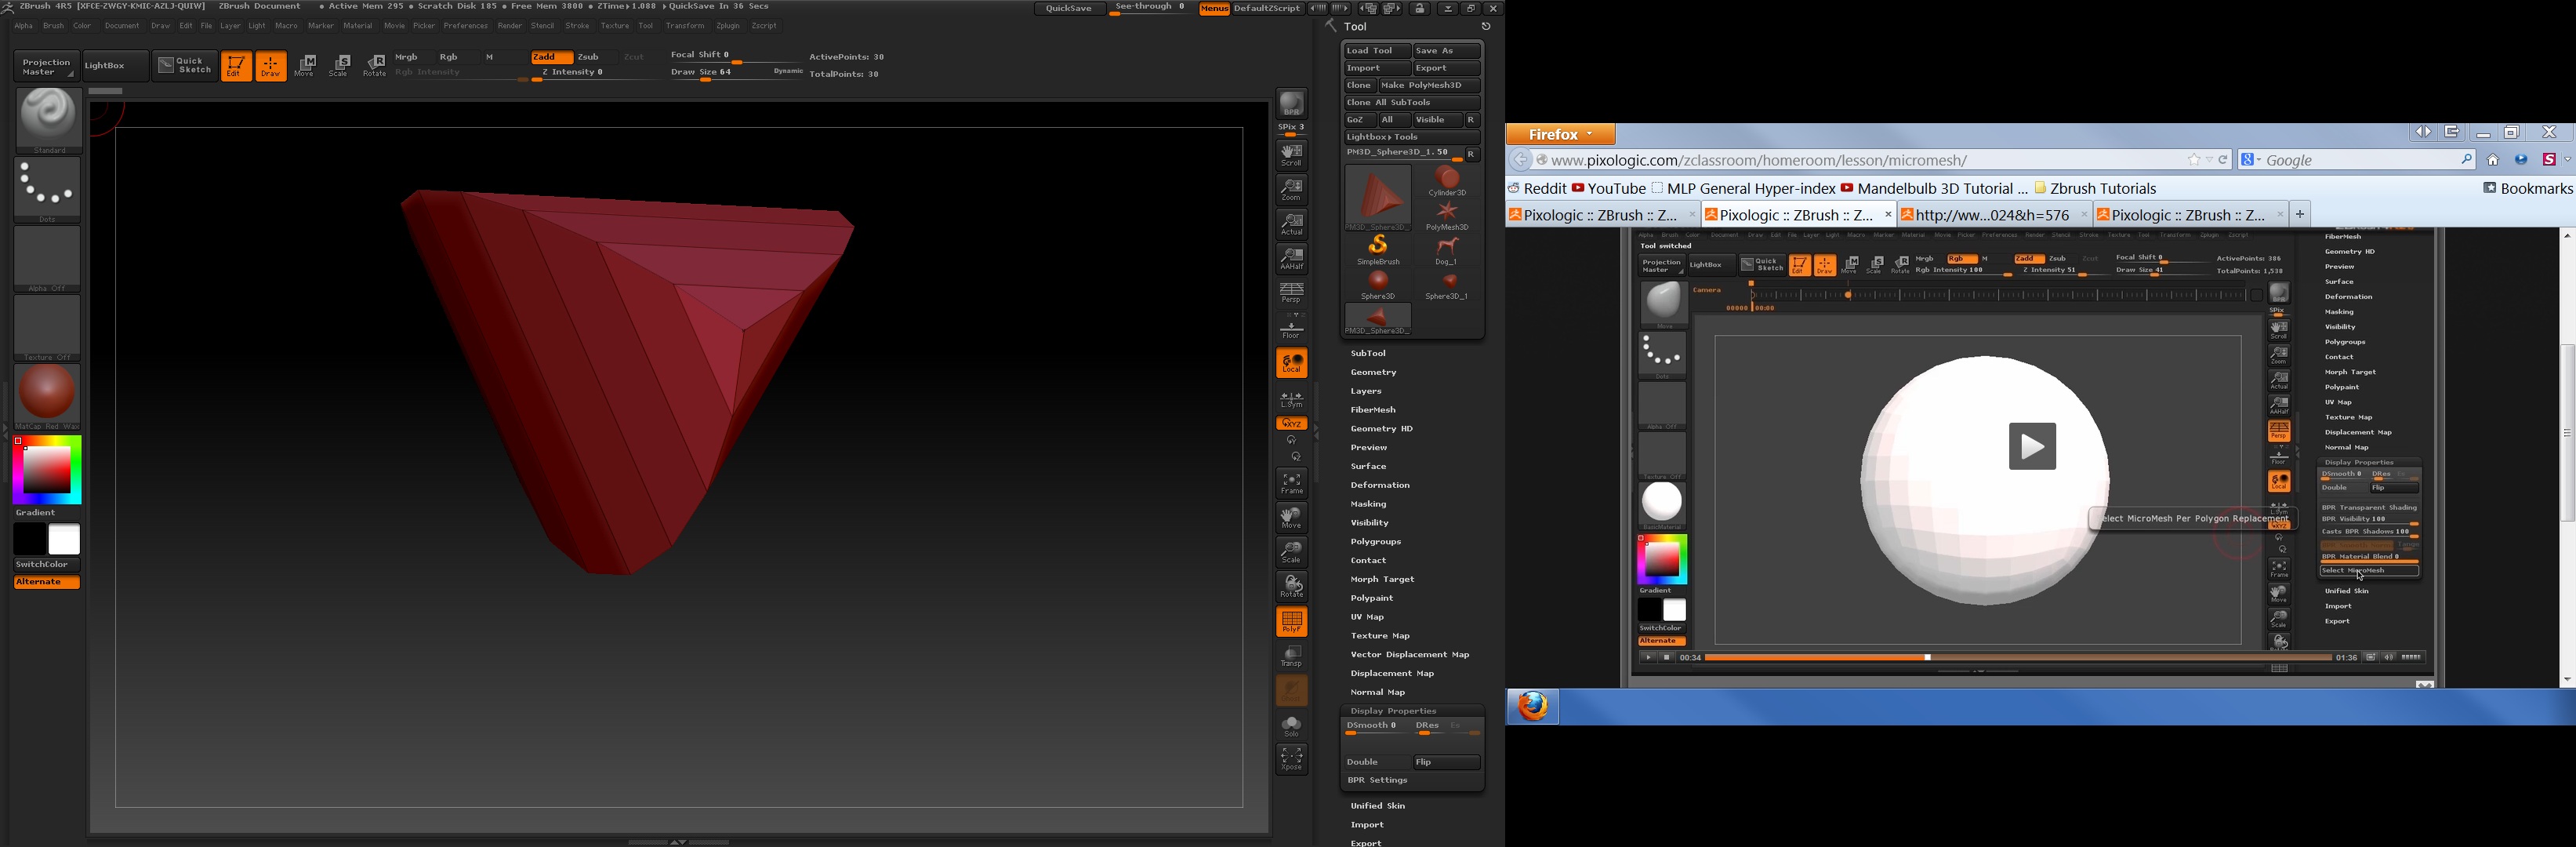Click the Frame view icon
The image size is (2576, 847).
[1291, 483]
